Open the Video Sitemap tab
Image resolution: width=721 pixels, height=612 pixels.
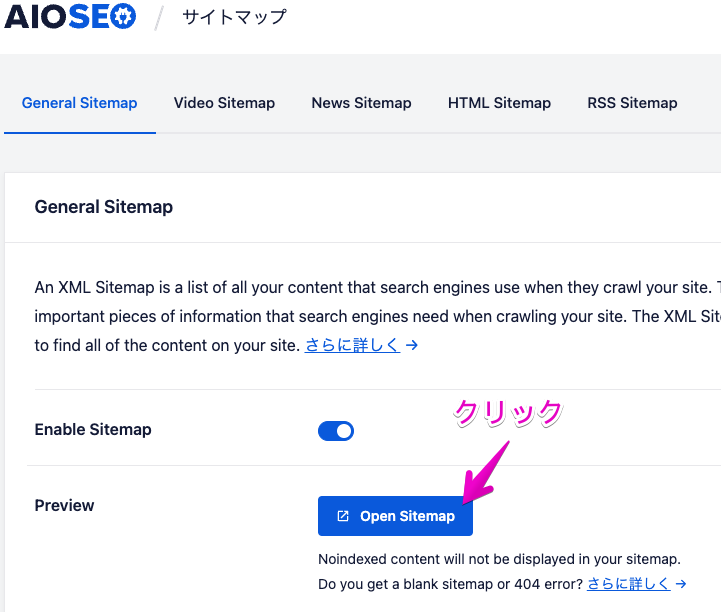click(x=224, y=103)
